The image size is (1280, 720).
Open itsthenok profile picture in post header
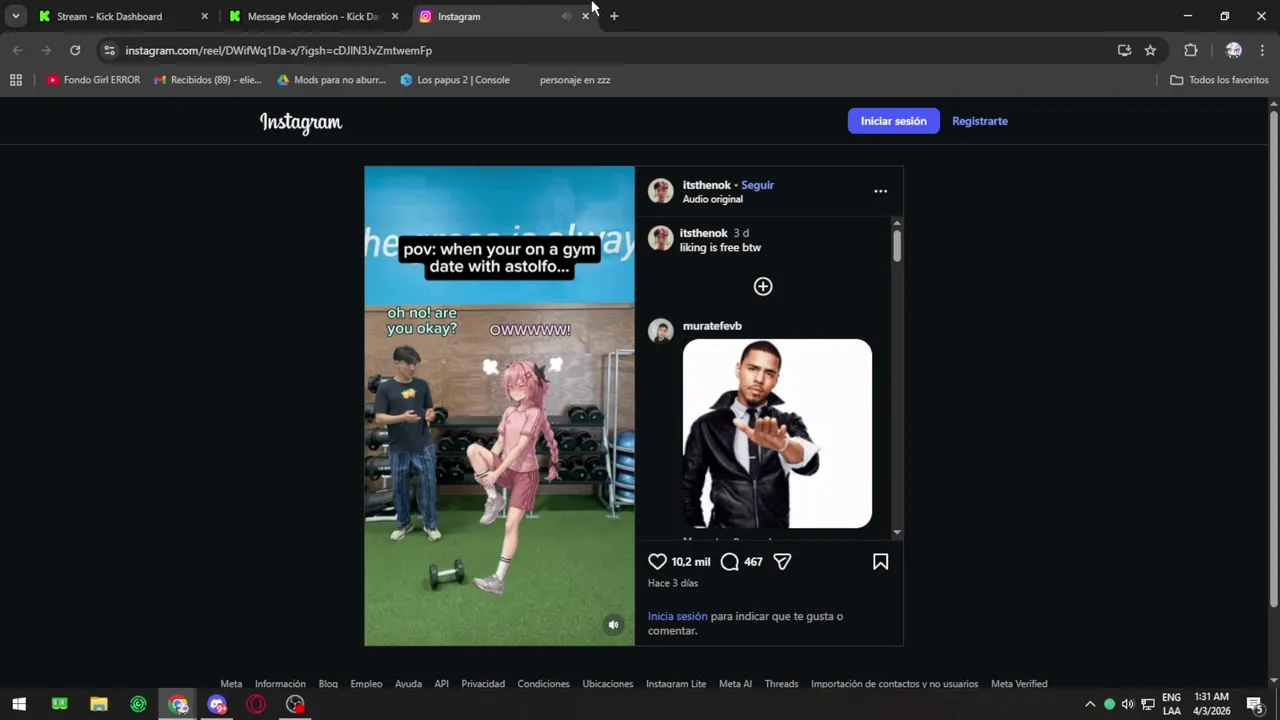[x=660, y=191]
